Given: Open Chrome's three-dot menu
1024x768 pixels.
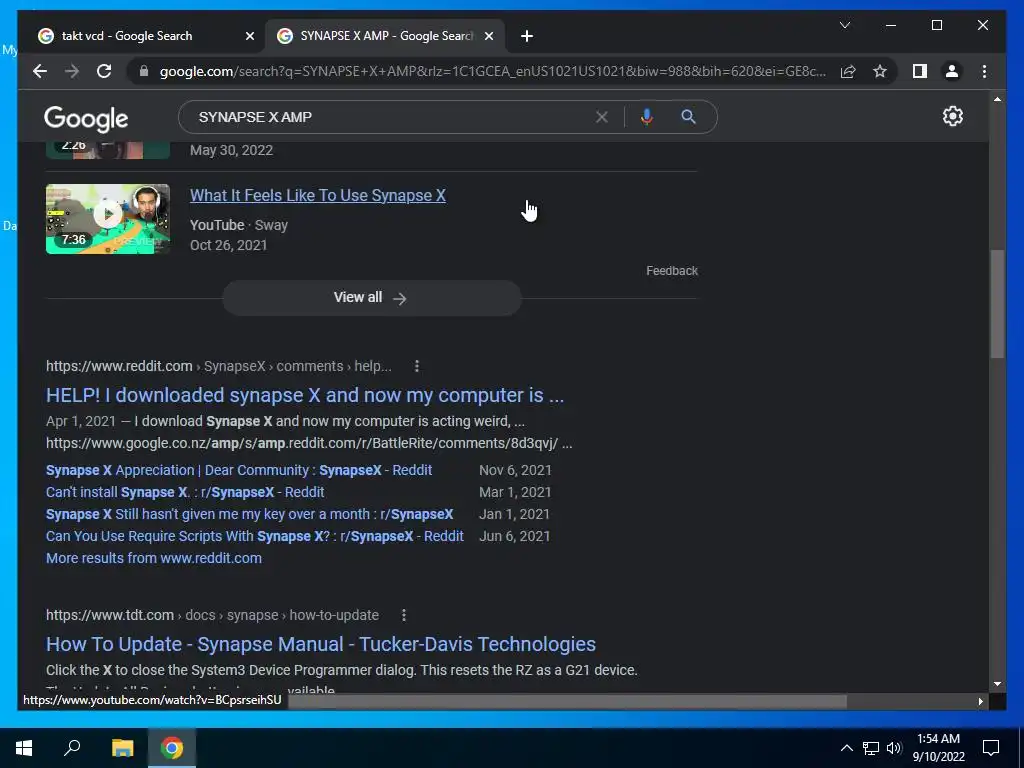Looking at the screenshot, I should pos(984,71).
